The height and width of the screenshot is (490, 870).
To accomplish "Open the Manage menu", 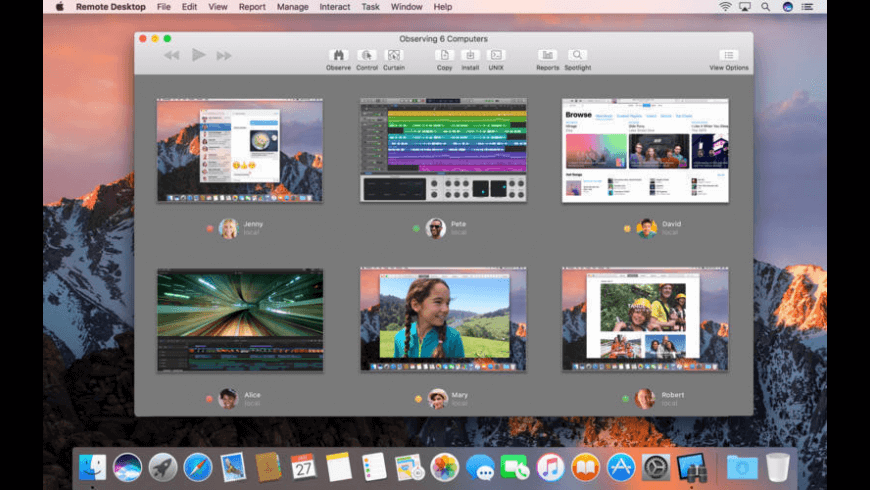I will pos(292,7).
